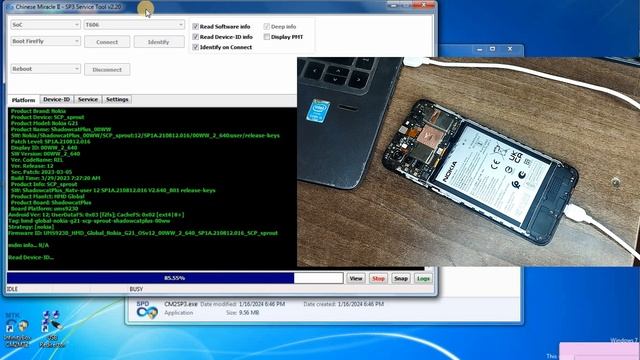Click the Connect button
This screenshot has height=360, width=640.
click(x=107, y=42)
